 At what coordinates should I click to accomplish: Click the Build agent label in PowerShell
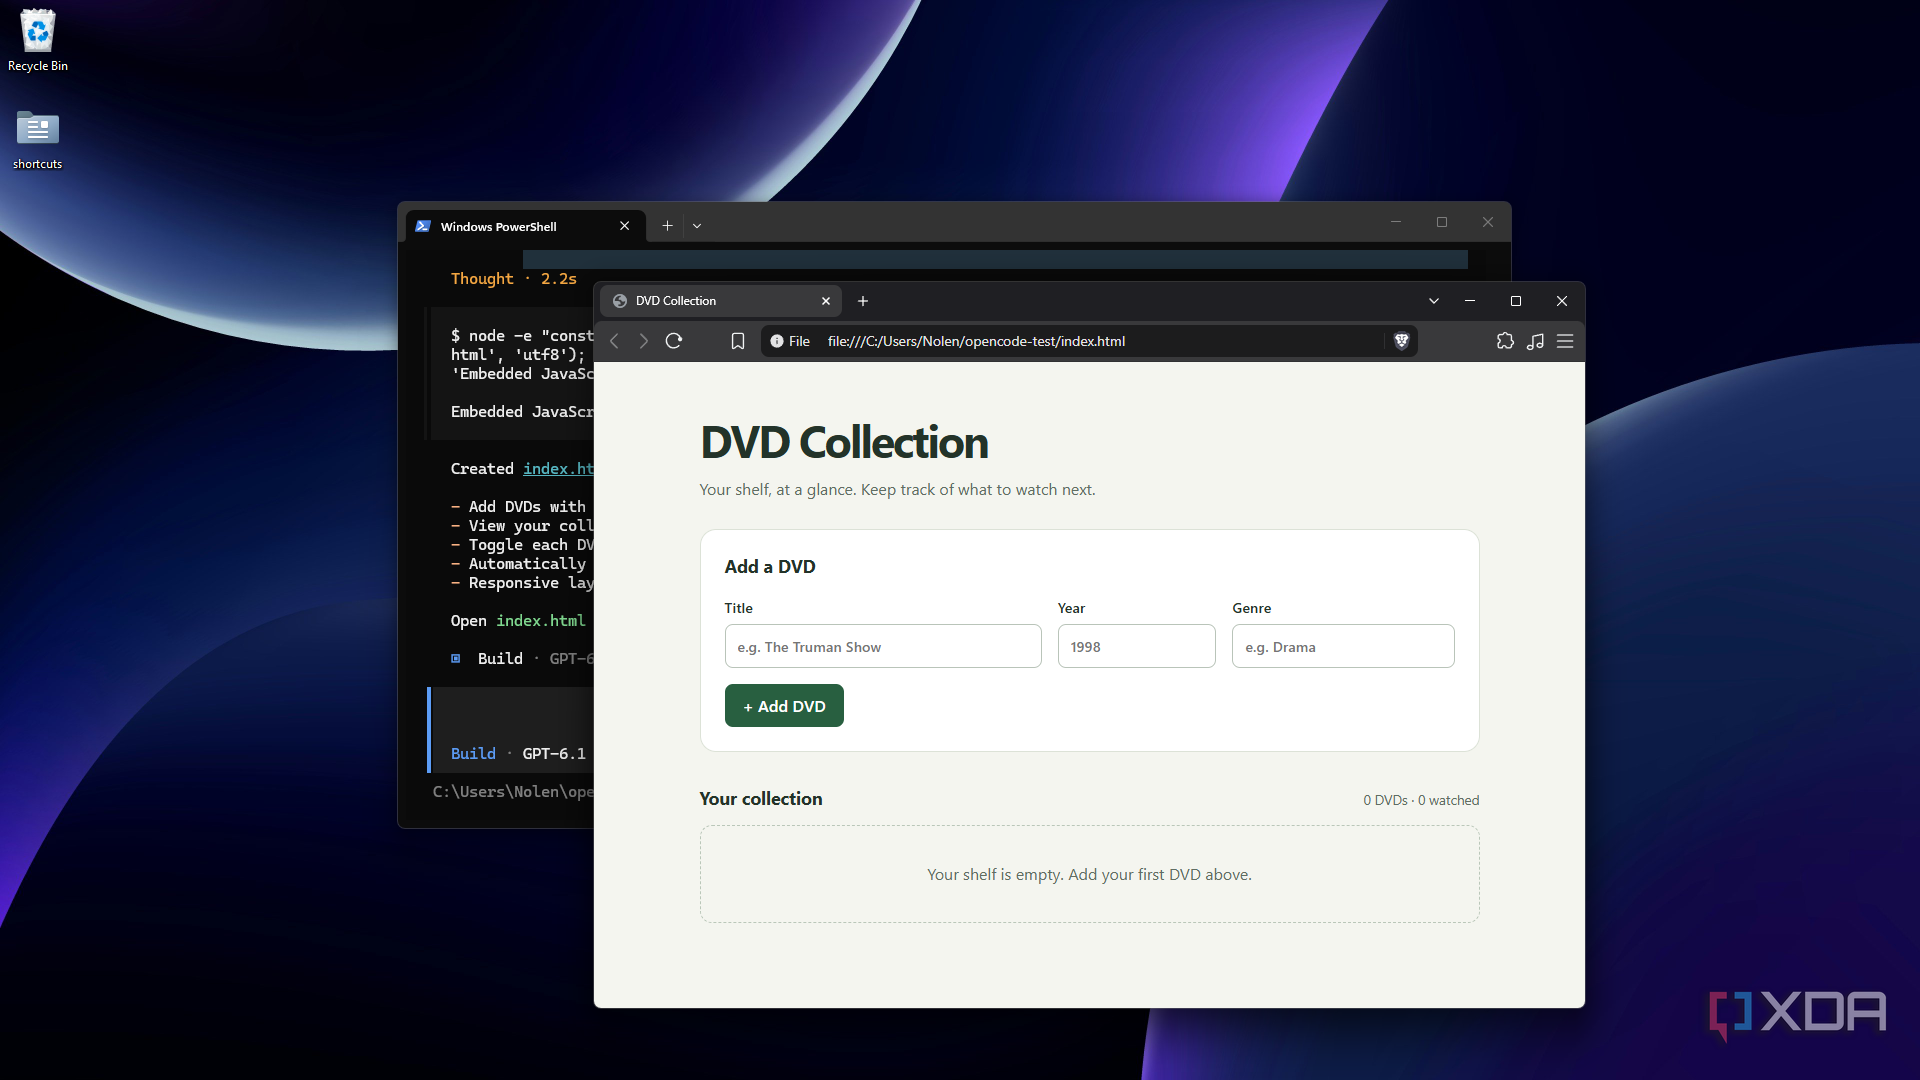pos(473,753)
